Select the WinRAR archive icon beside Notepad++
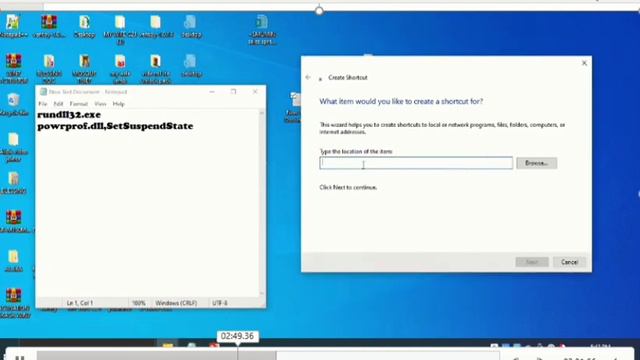 (49, 27)
